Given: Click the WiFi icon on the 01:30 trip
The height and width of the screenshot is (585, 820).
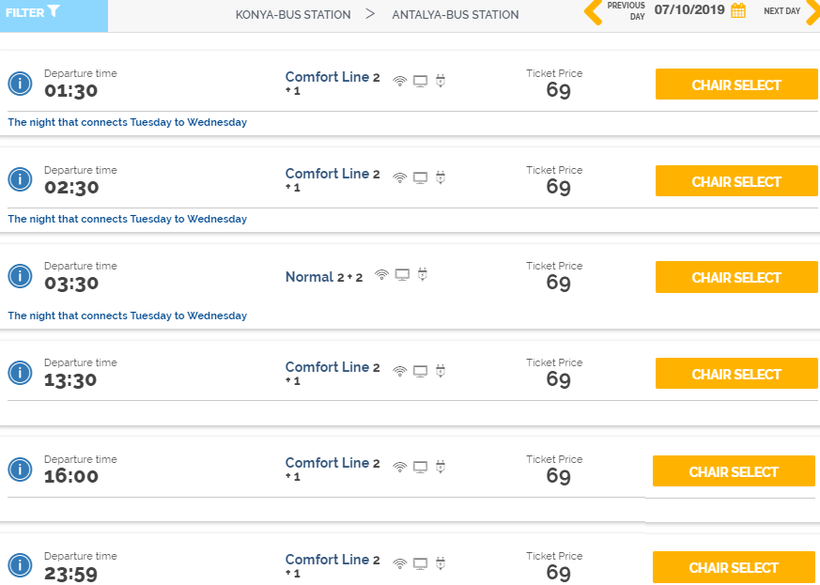Looking at the screenshot, I should (x=400, y=81).
